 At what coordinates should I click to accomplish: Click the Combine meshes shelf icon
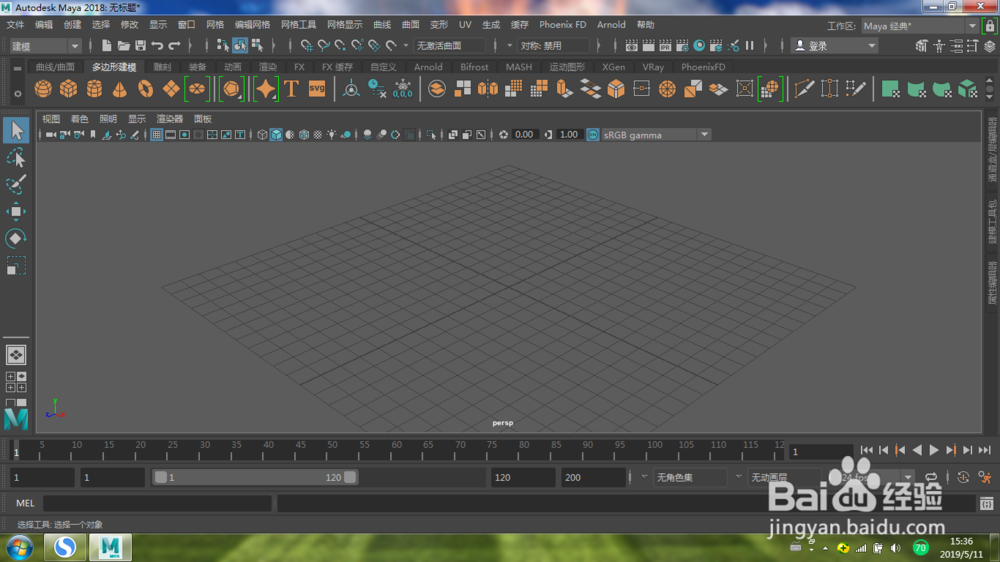pos(437,89)
